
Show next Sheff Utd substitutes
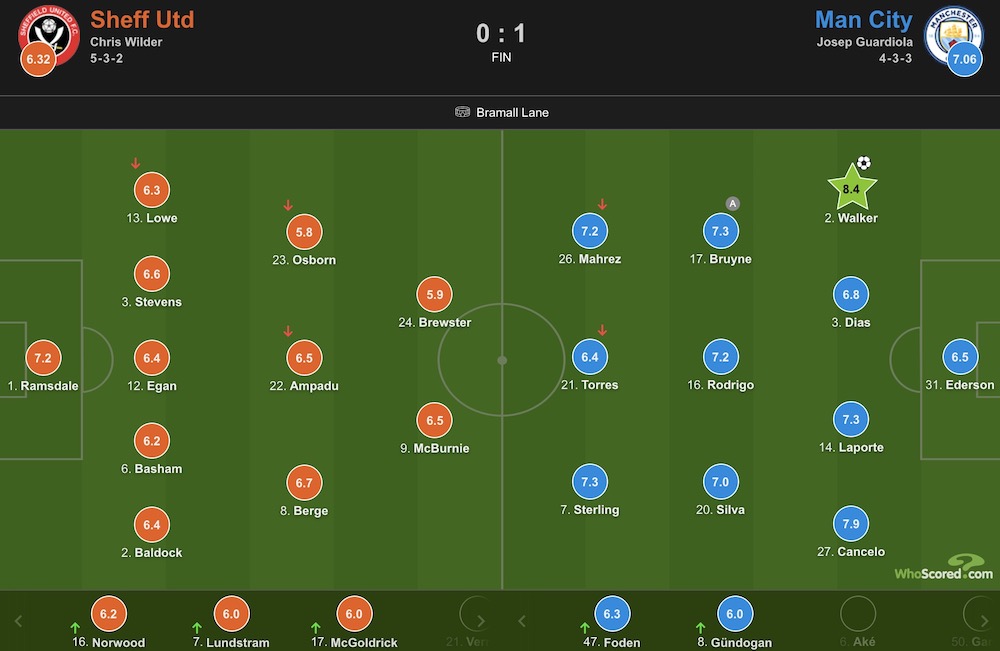pyautogui.click(x=481, y=620)
